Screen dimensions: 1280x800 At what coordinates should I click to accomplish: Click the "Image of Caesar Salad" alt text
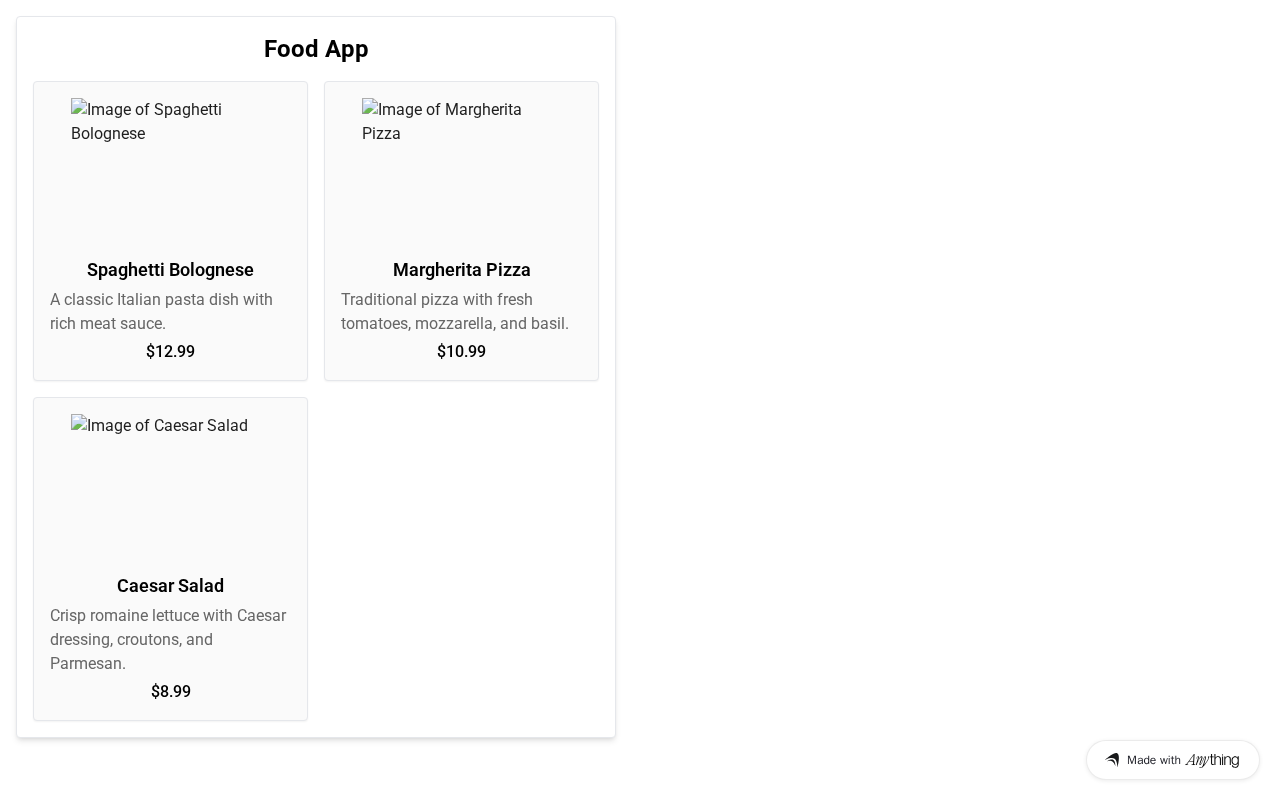(167, 426)
